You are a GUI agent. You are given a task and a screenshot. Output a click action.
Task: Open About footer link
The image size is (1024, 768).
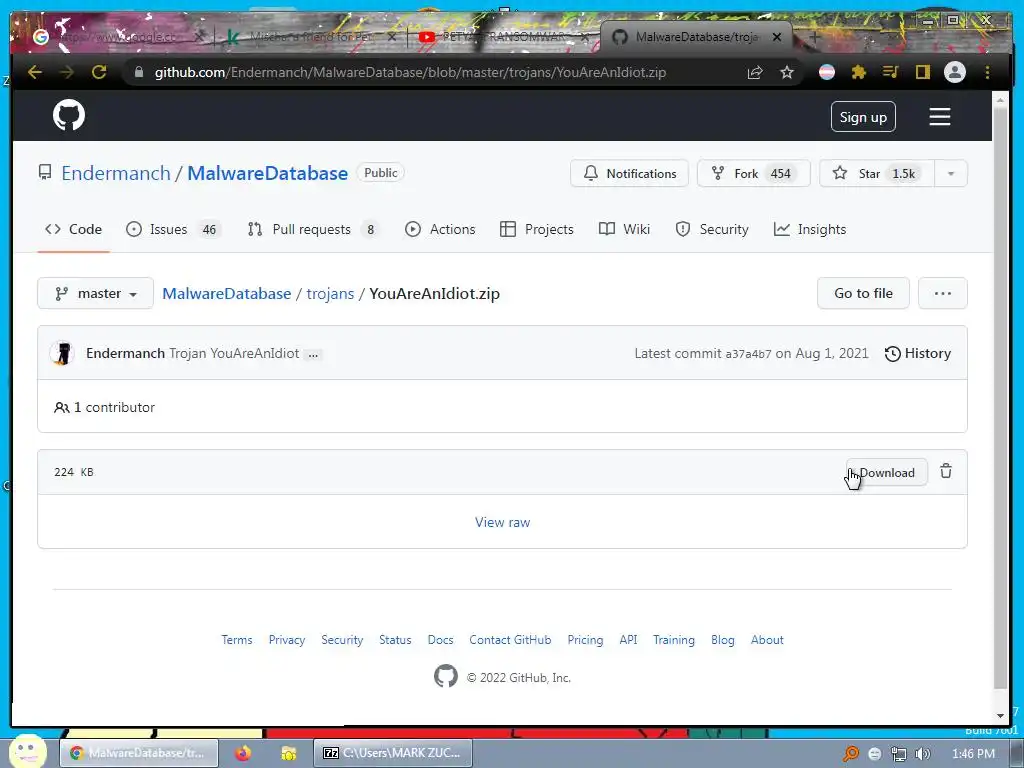click(767, 640)
